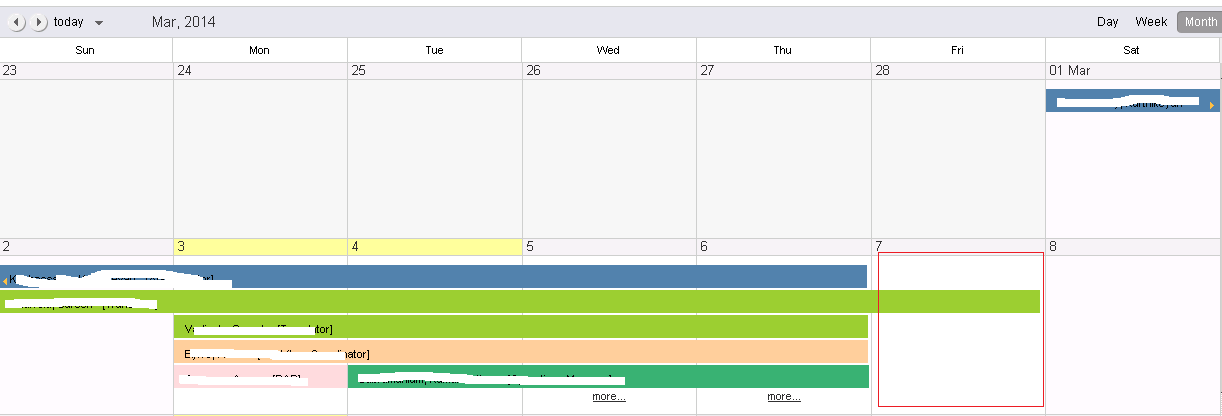Image resolution: width=1222 pixels, height=416 pixels.
Task: Jump to today's date
Action: click(69, 22)
